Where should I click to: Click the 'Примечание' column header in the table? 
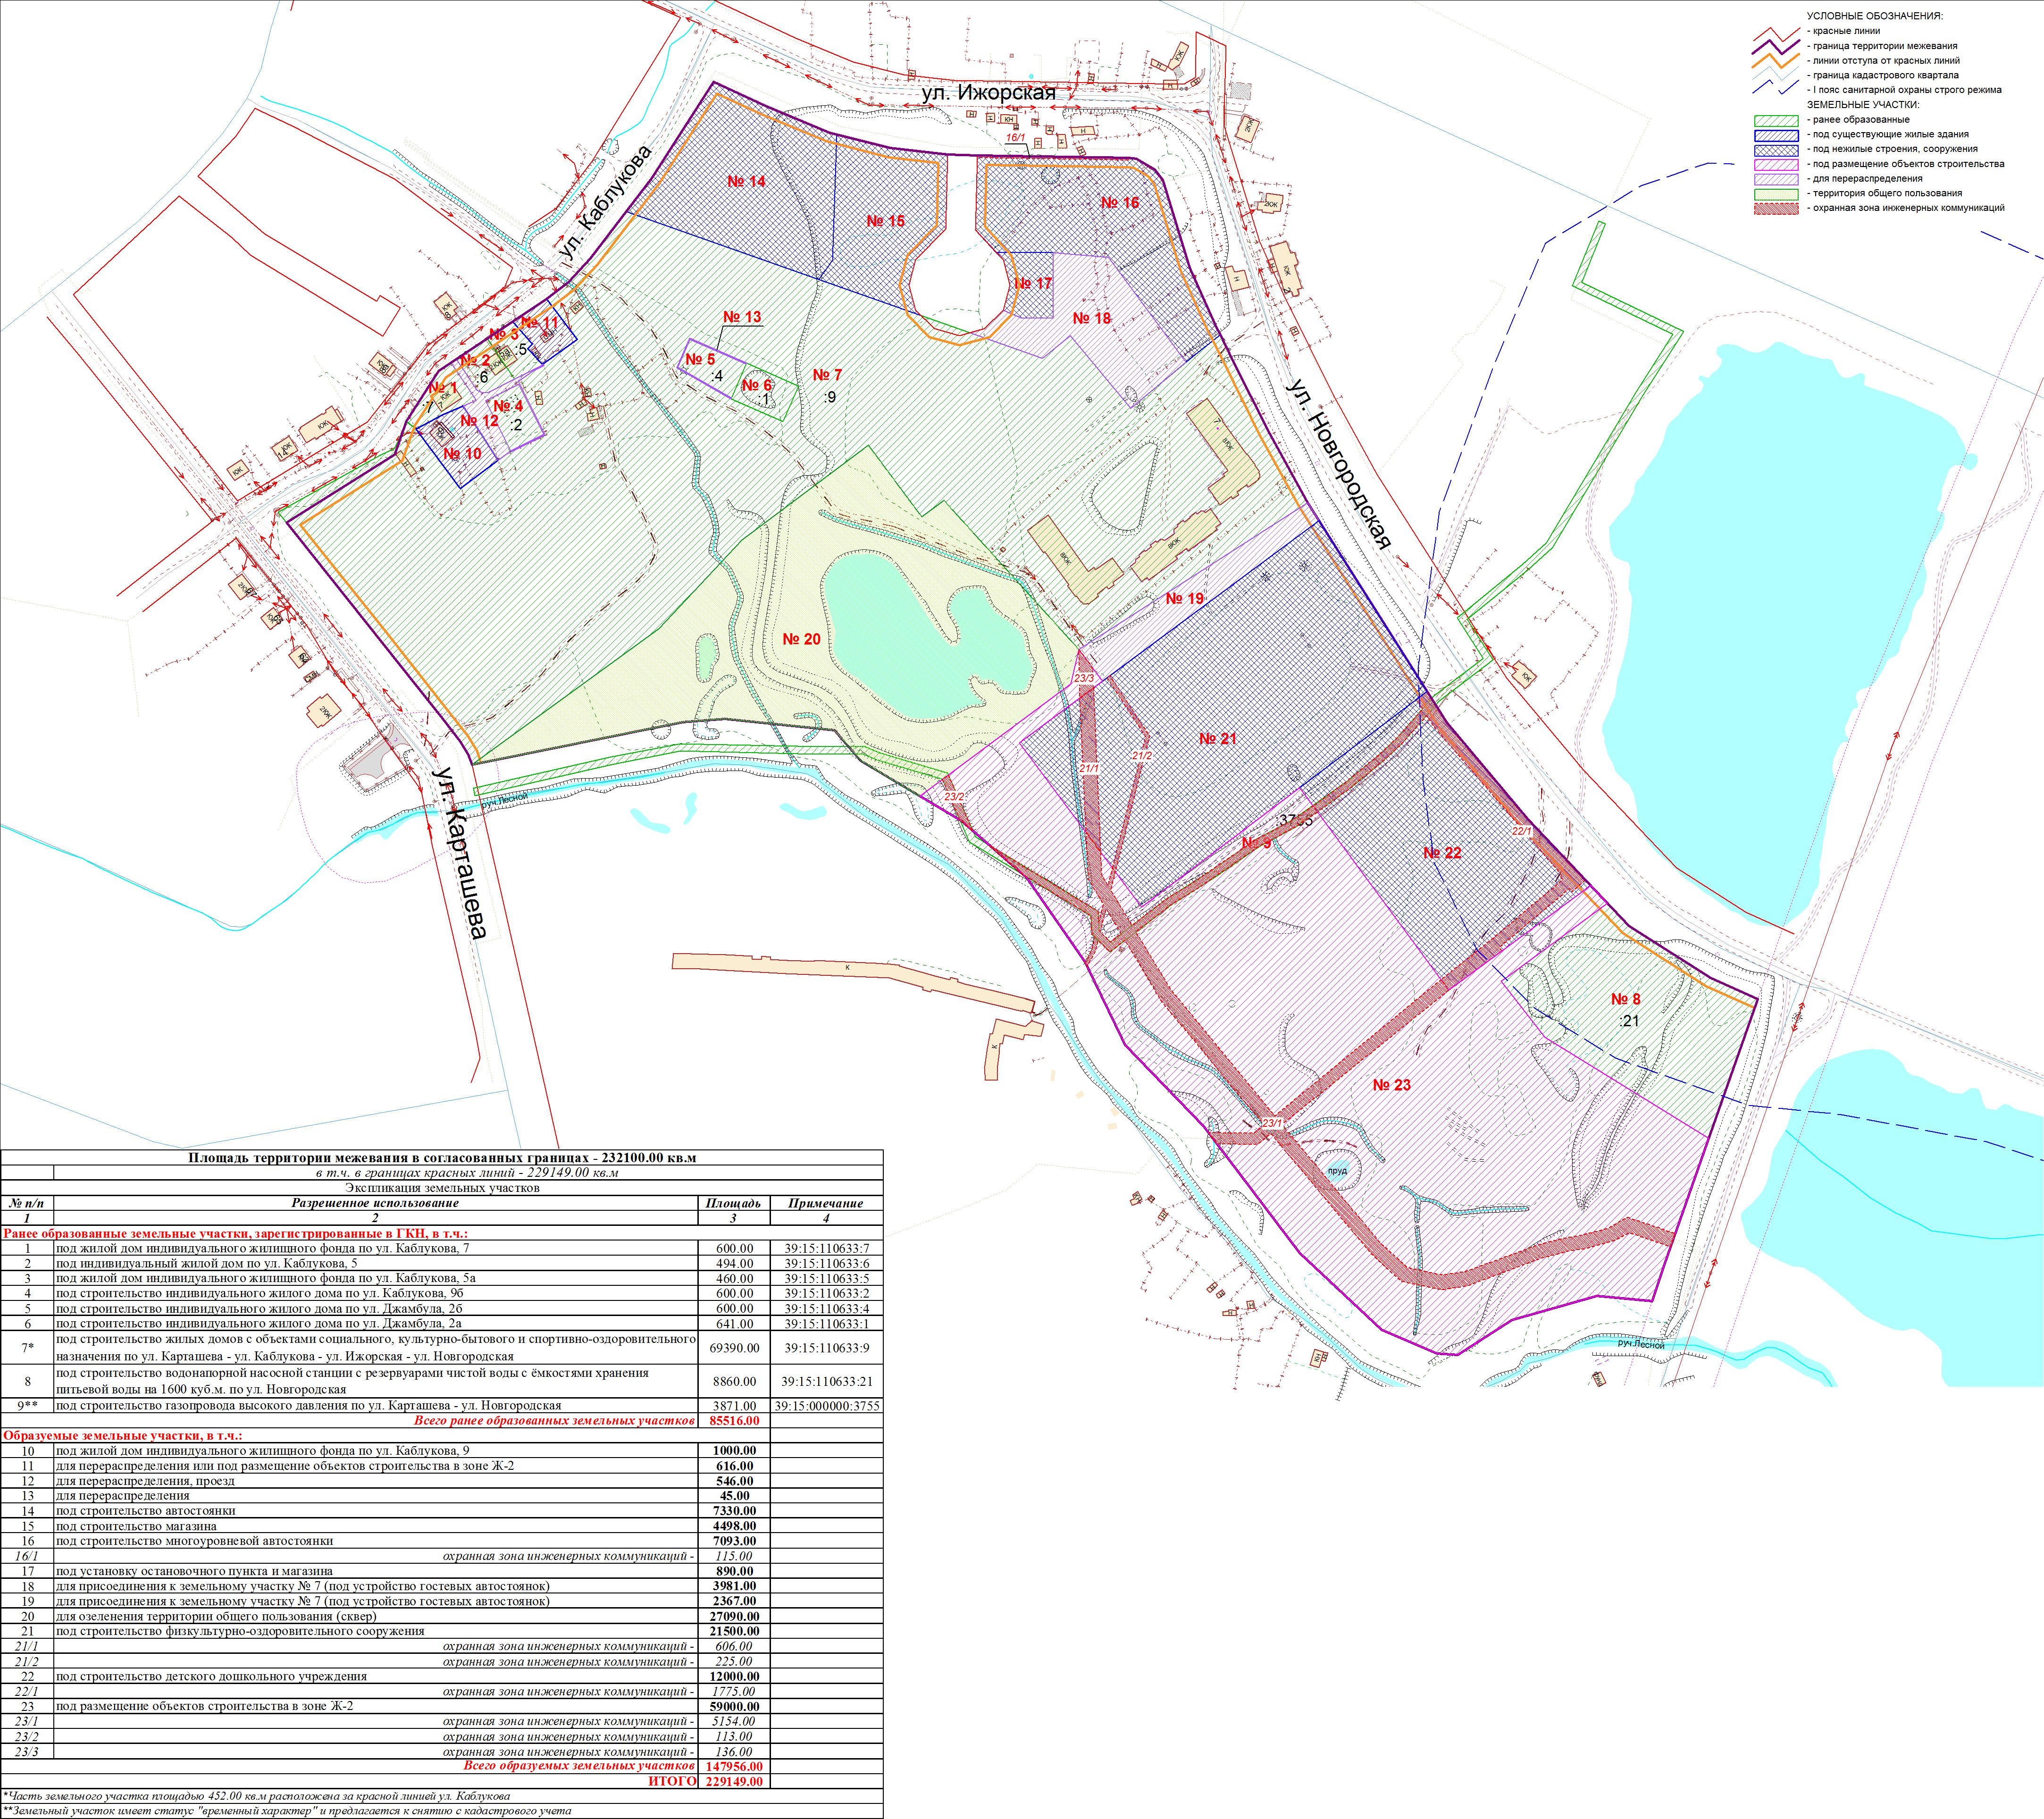click(x=826, y=1204)
